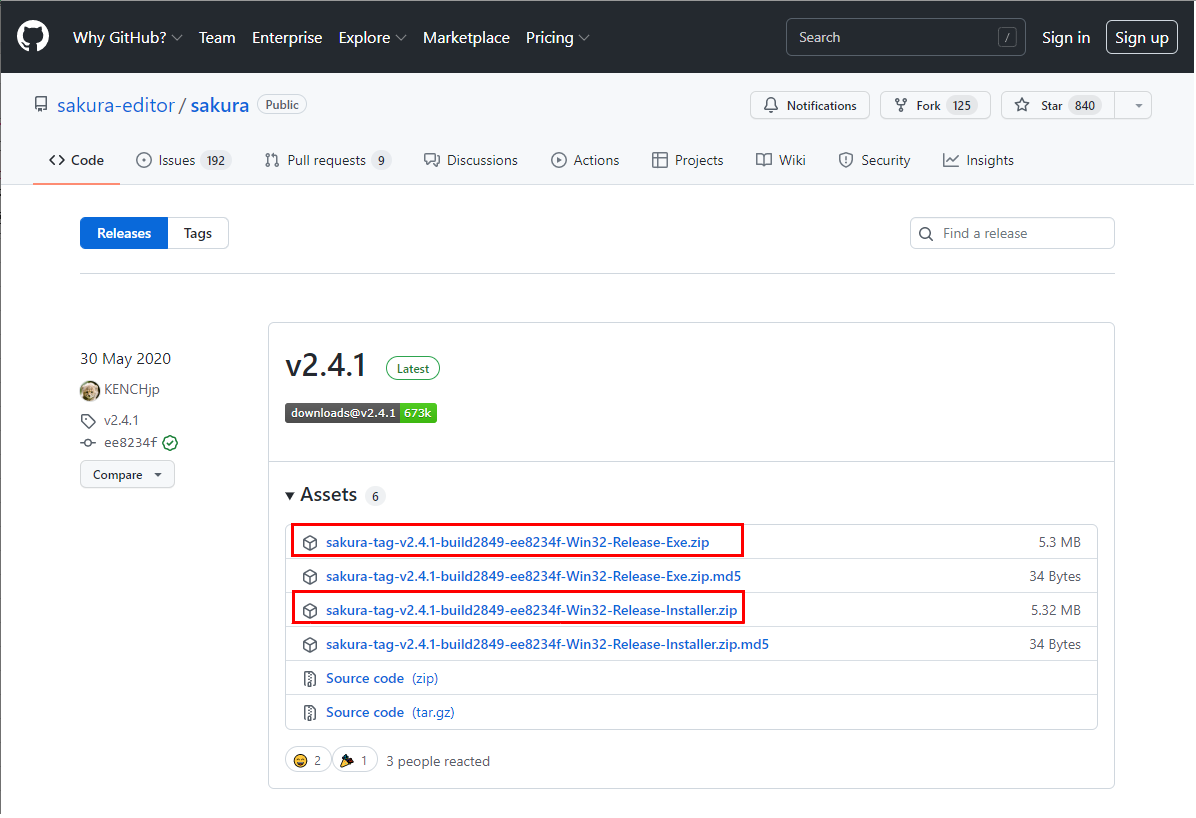1196x818 pixels.
Task: Open the Explore dropdown menu
Action: pyautogui.click(x=372, y=38)
